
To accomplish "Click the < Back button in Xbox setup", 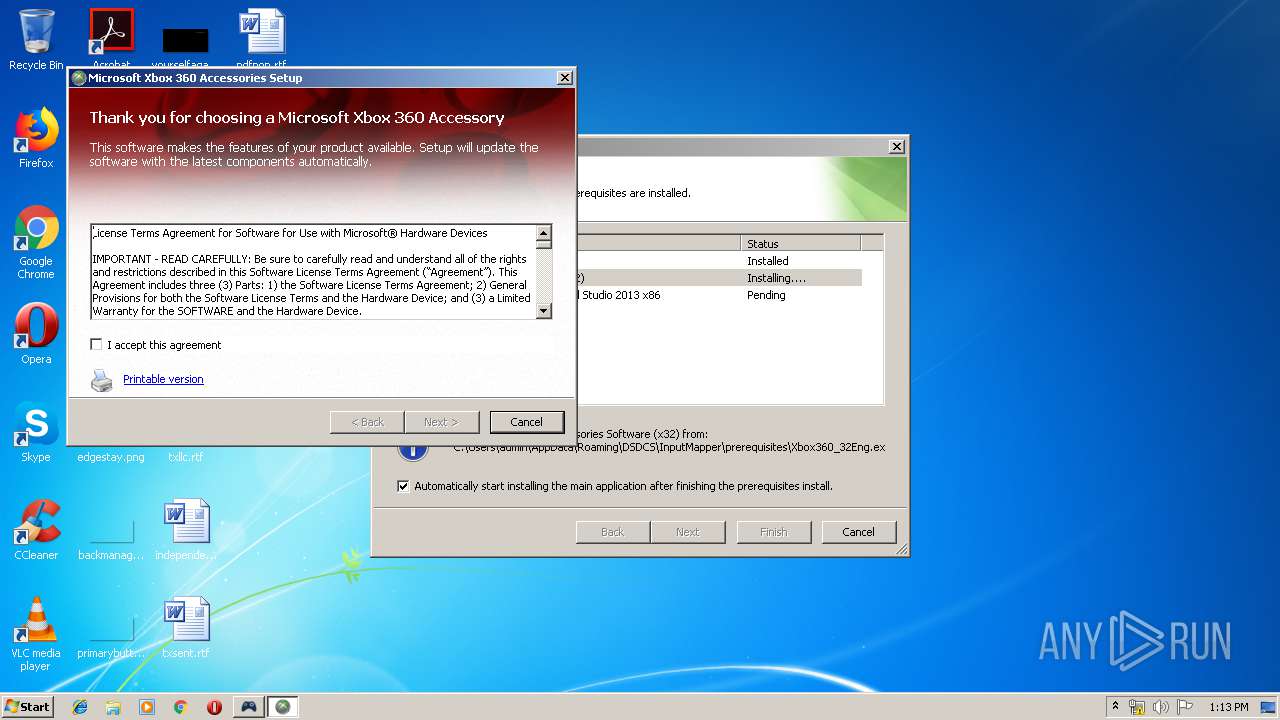I will (367, 422).
